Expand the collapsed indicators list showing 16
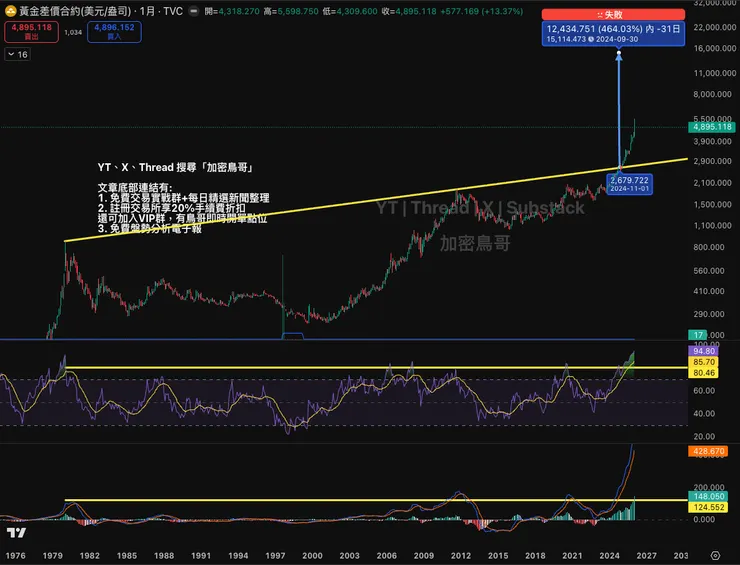This screenshot has height=565, width=740. tap(17, 55)
